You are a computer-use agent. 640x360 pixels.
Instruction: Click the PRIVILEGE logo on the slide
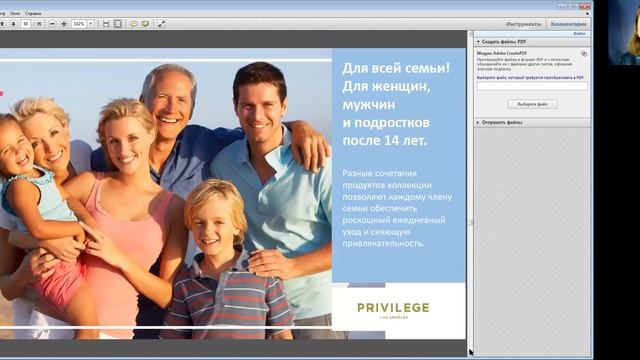pos(393,310)
